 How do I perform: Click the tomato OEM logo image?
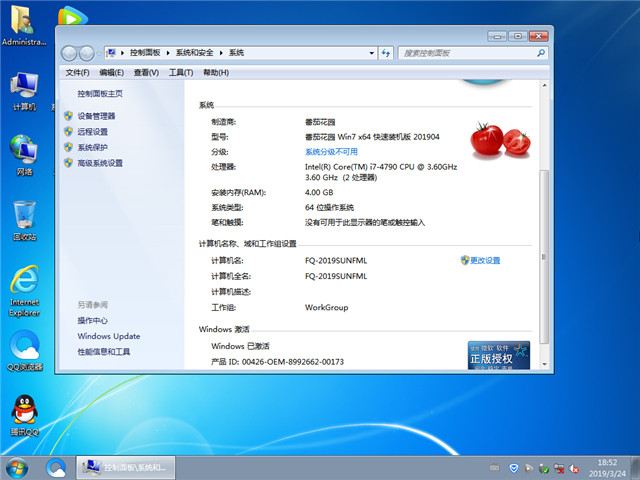pos(500,139)
